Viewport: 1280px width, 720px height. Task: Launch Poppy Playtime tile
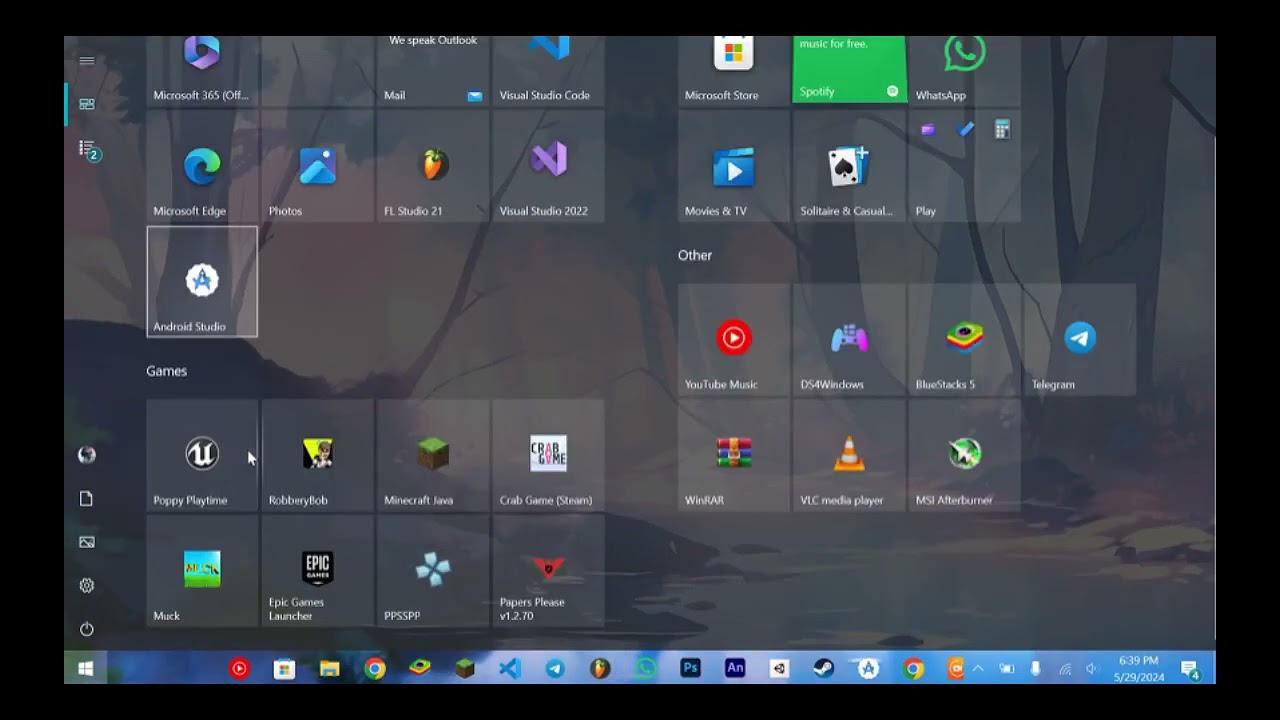pyautogui.click(x=202, y=456)
